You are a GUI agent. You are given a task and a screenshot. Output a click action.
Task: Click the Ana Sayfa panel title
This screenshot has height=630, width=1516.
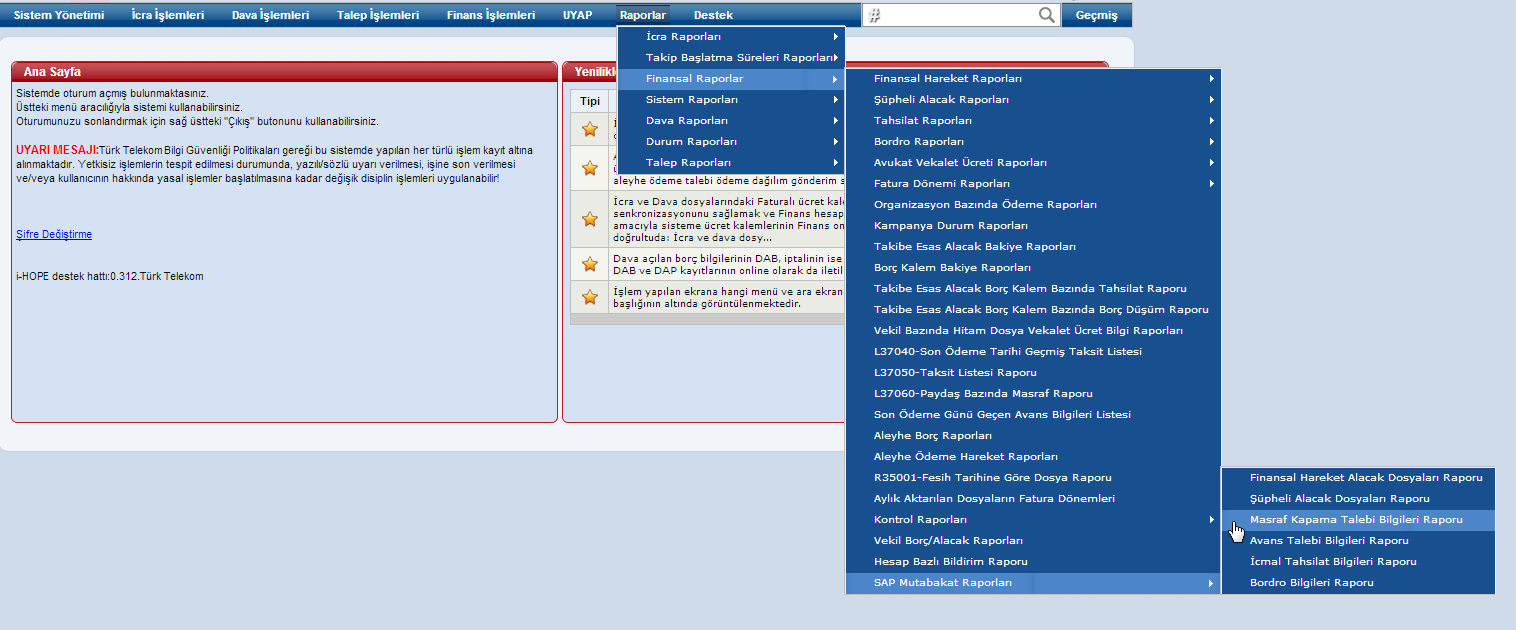click(52, 72)
